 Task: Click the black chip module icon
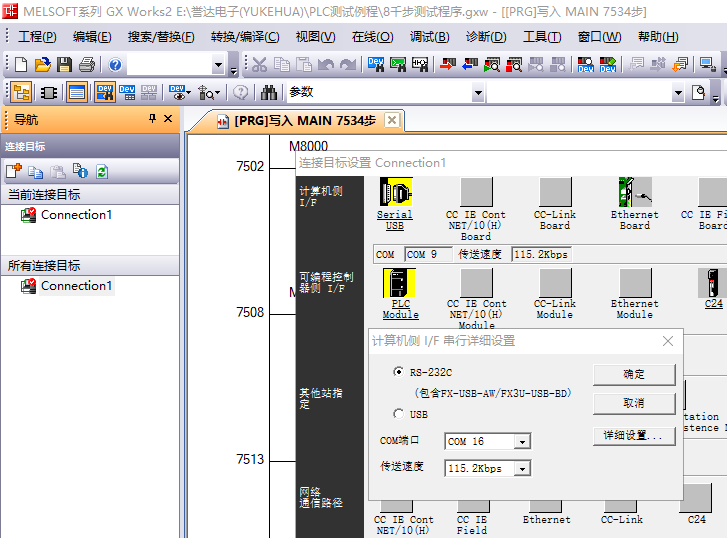point(49,93)
